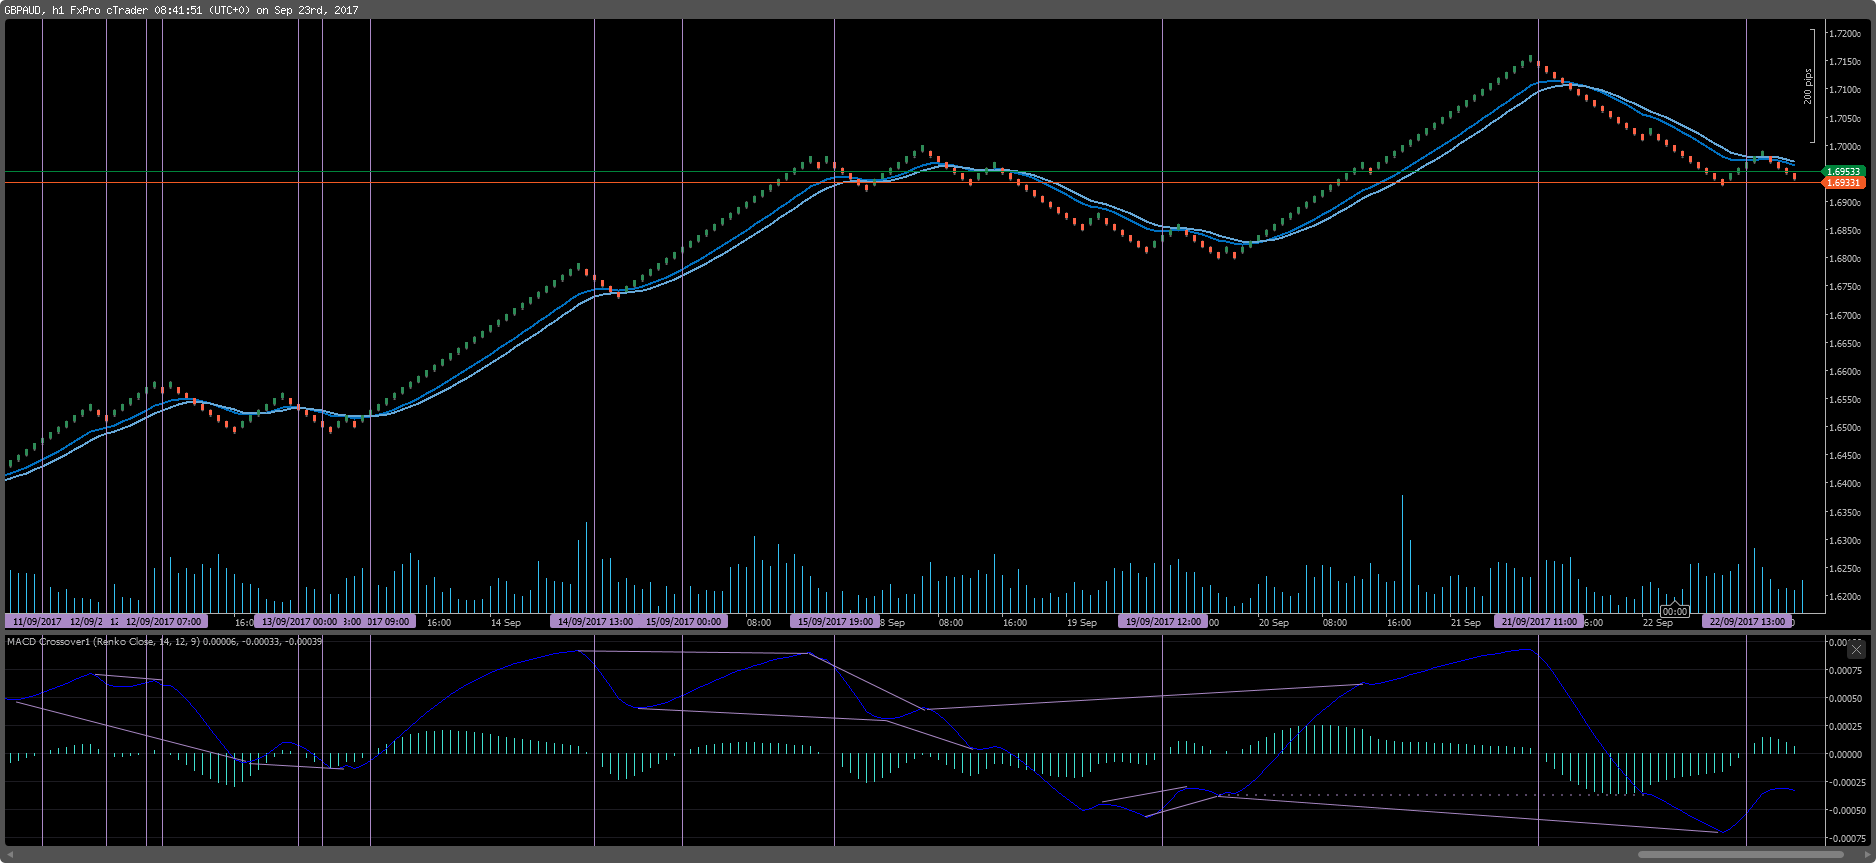1876x863 pixels.
Task: Click the scroll-left arrow at bottom
Action: 11,855
